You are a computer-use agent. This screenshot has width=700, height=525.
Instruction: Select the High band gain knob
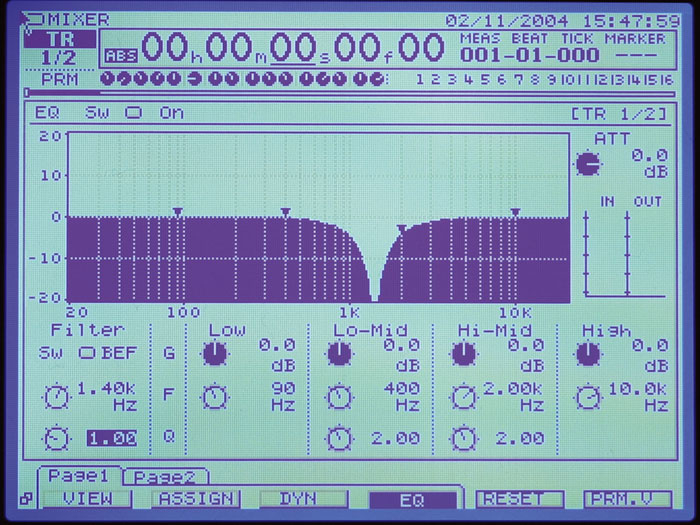[588, 354]
